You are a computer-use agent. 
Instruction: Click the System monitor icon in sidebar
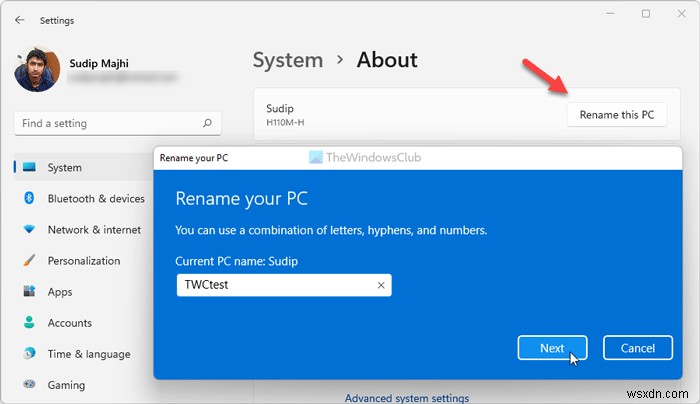pyautogui.click(x=29, y=167)
